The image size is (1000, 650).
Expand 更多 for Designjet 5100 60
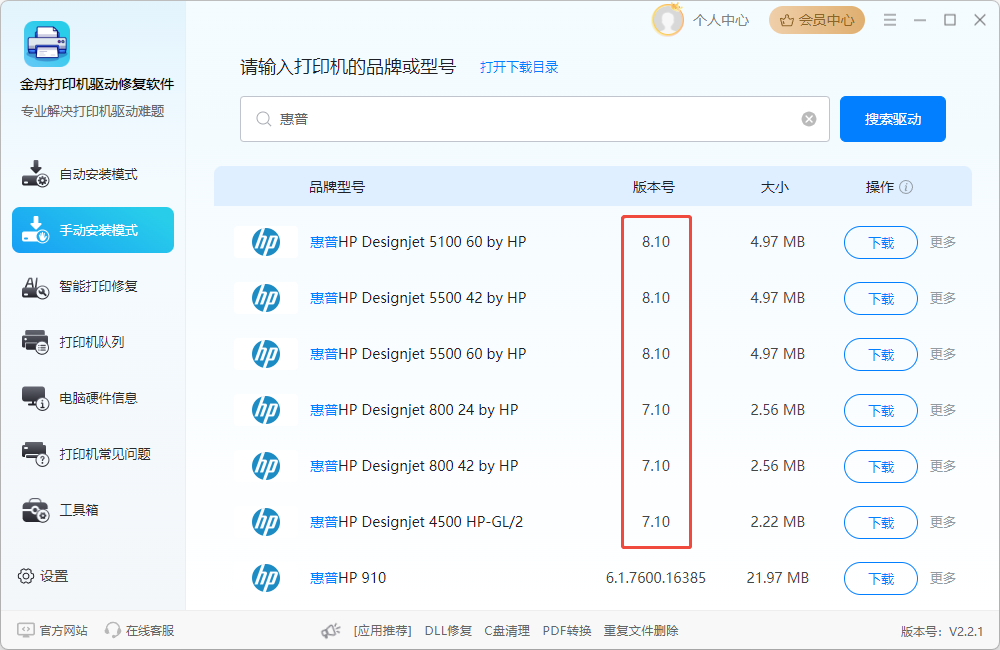[943, 242]
